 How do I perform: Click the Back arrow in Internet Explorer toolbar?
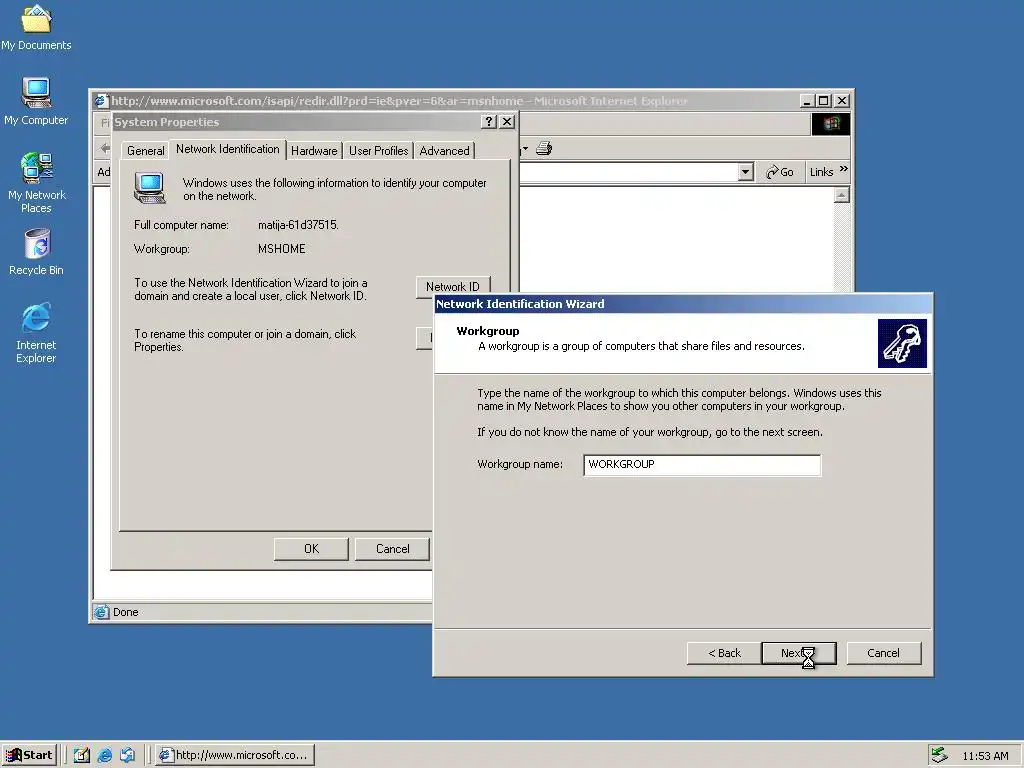(105, 149)
